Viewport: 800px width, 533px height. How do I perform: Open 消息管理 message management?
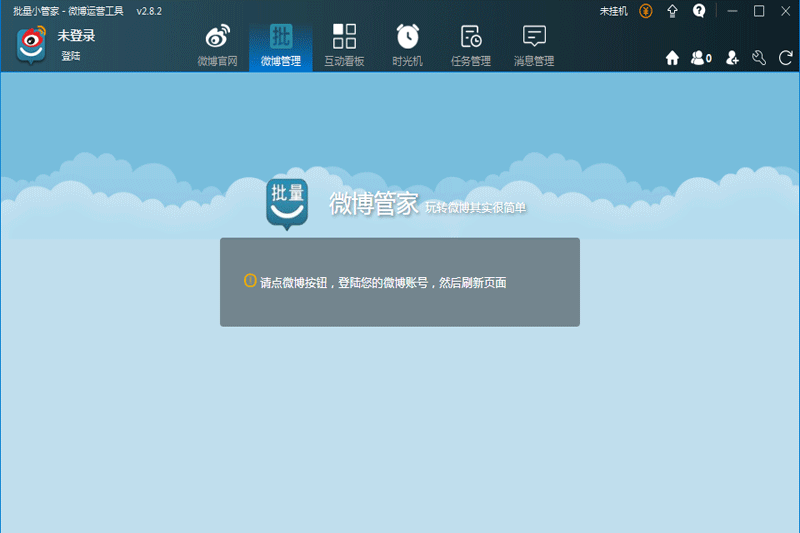534,46
